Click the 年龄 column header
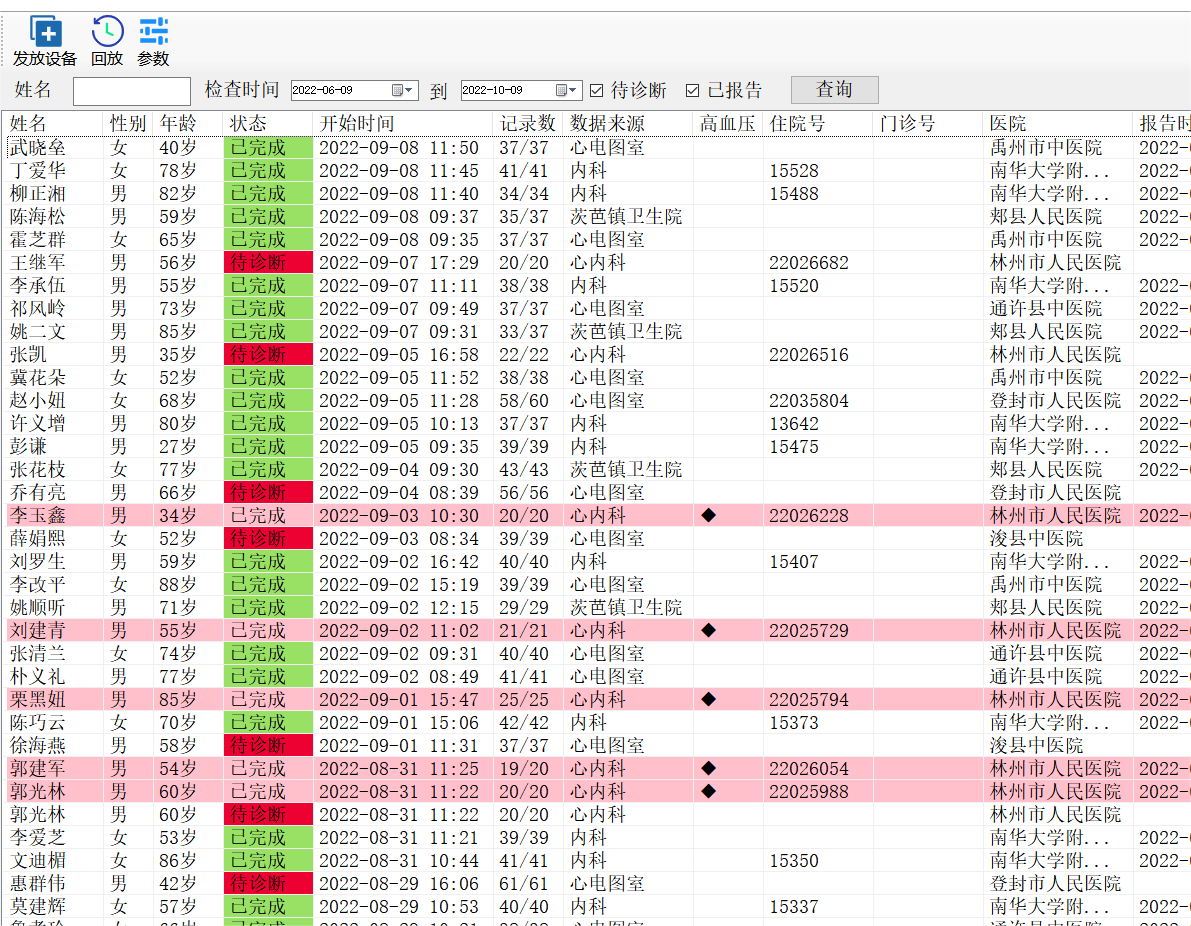The height and width of the screenshot is (926, 1191). (178, 124)
